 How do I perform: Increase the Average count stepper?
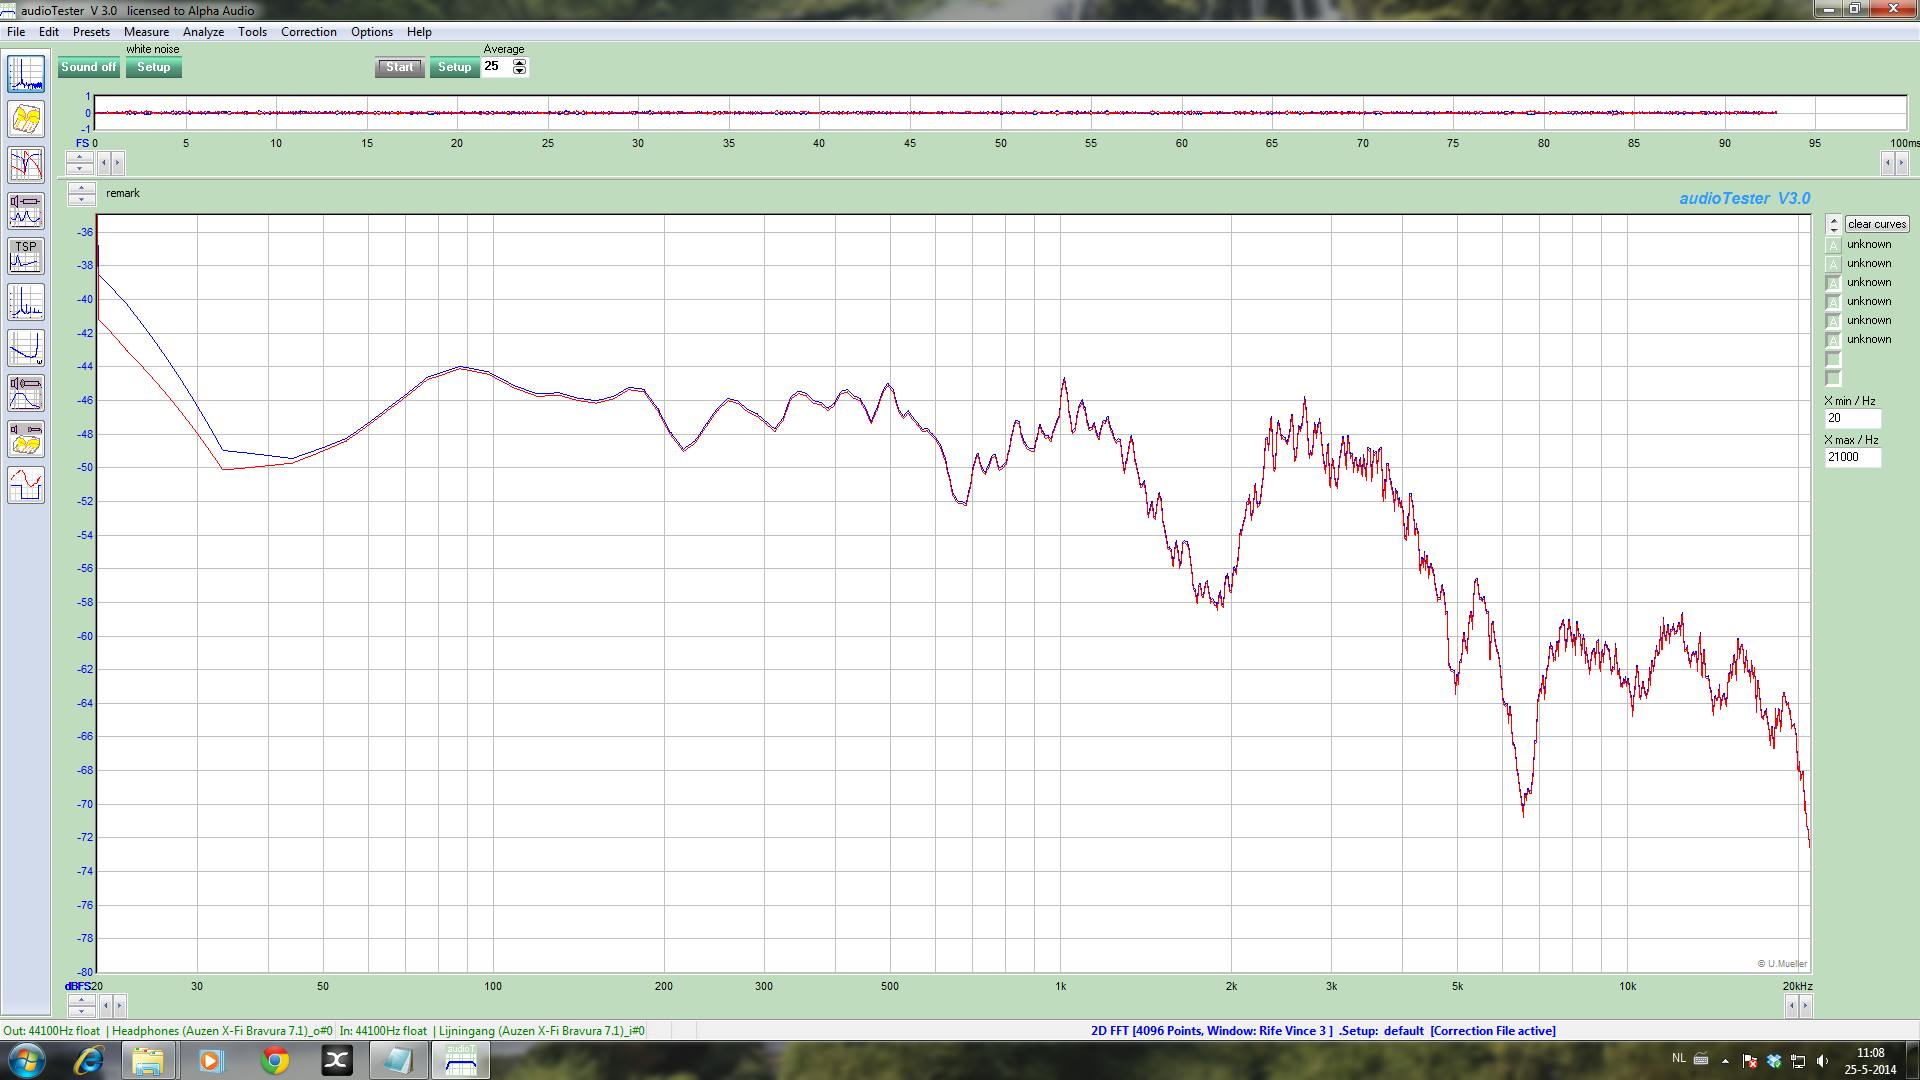pyautogui.click(x=519, y=63)
